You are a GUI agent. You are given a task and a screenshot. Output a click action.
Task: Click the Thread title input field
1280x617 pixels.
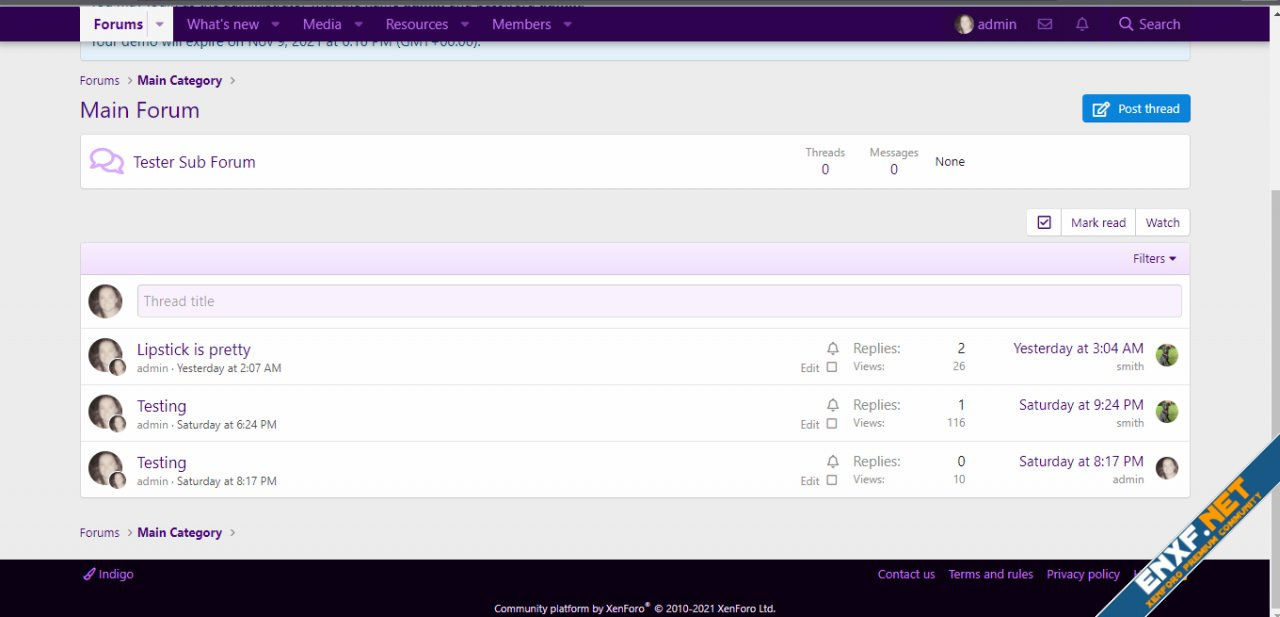tap(659, 301)
